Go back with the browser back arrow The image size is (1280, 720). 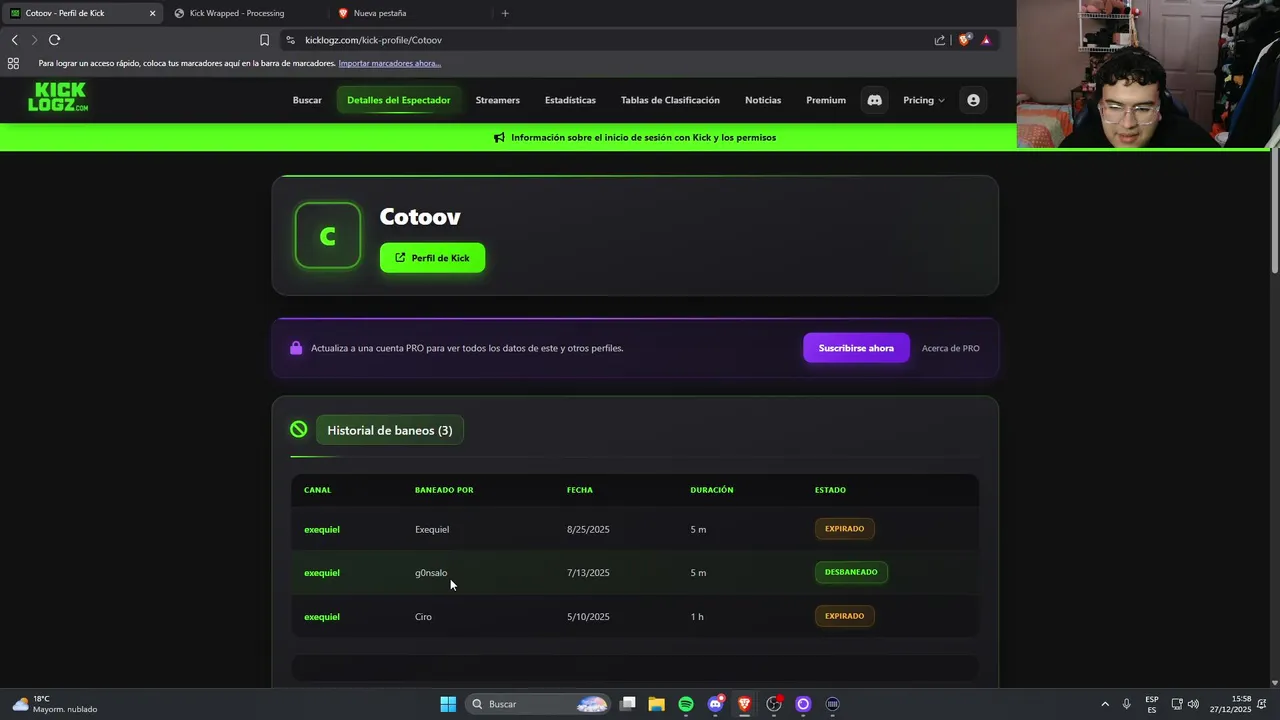(x=14, y=40)
